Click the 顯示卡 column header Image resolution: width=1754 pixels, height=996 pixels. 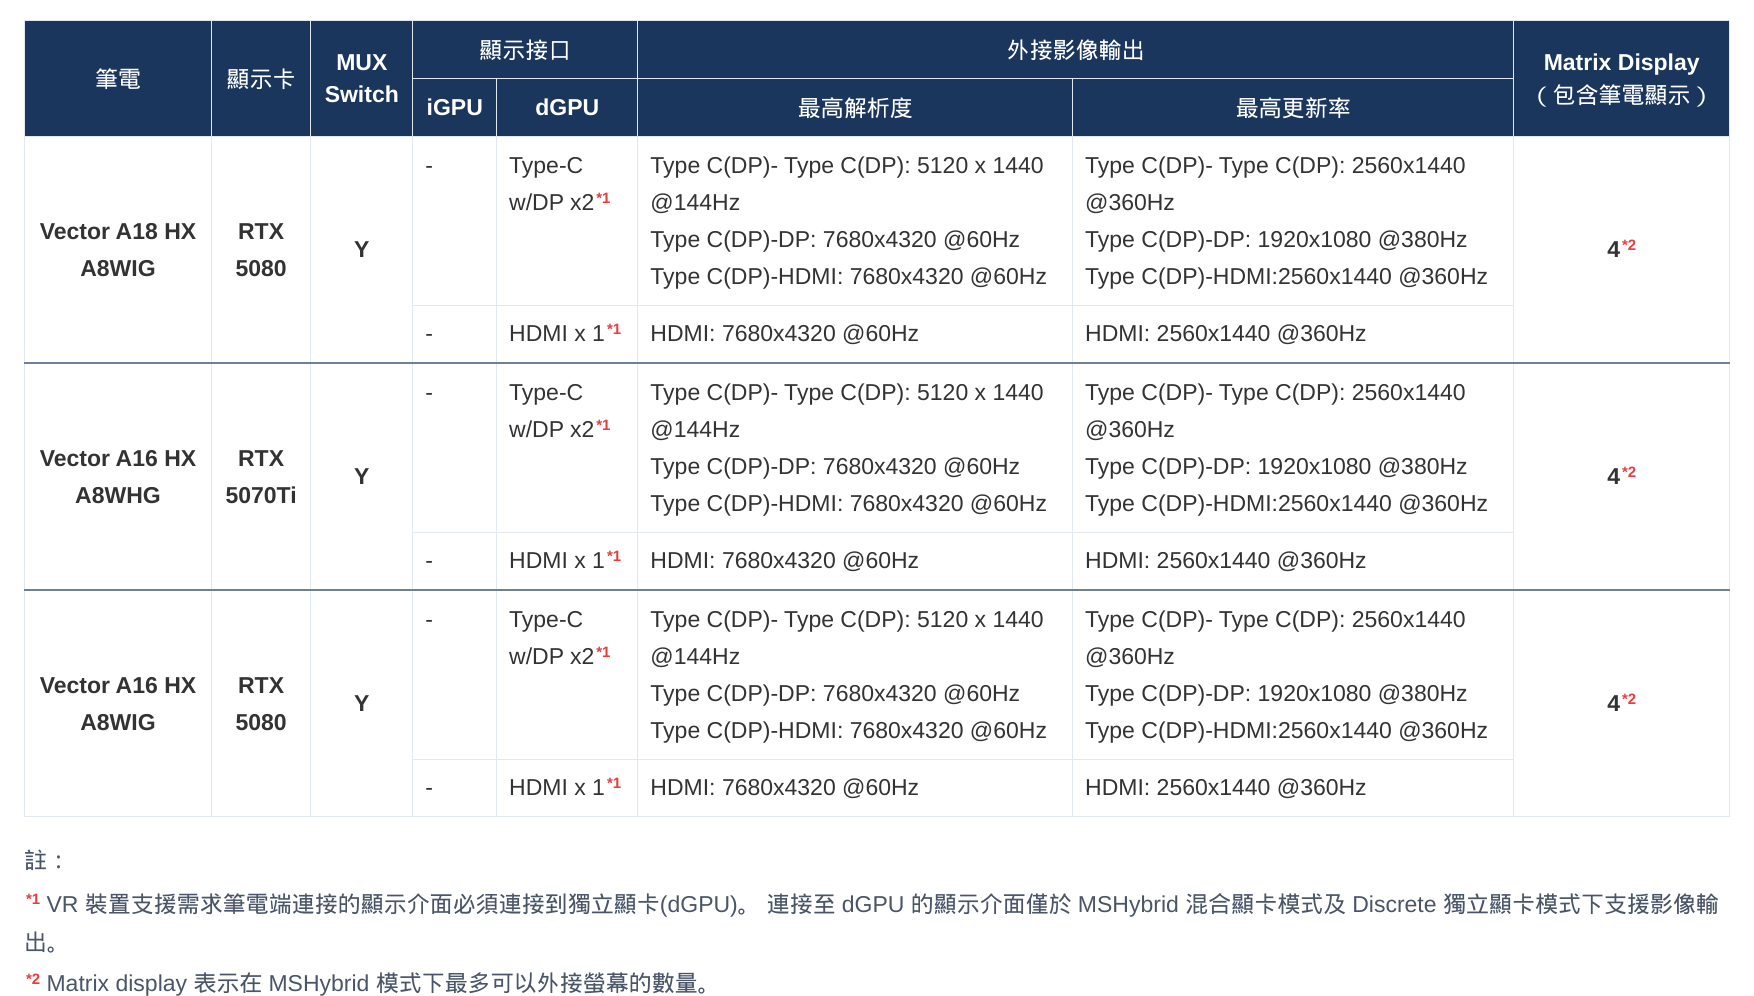(x=261, y=79)
